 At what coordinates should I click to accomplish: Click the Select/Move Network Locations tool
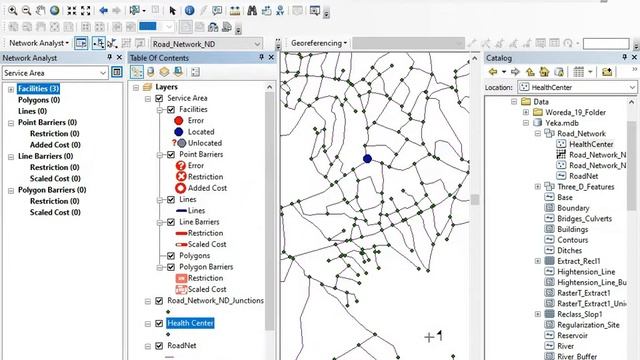(x=112, y=43)
